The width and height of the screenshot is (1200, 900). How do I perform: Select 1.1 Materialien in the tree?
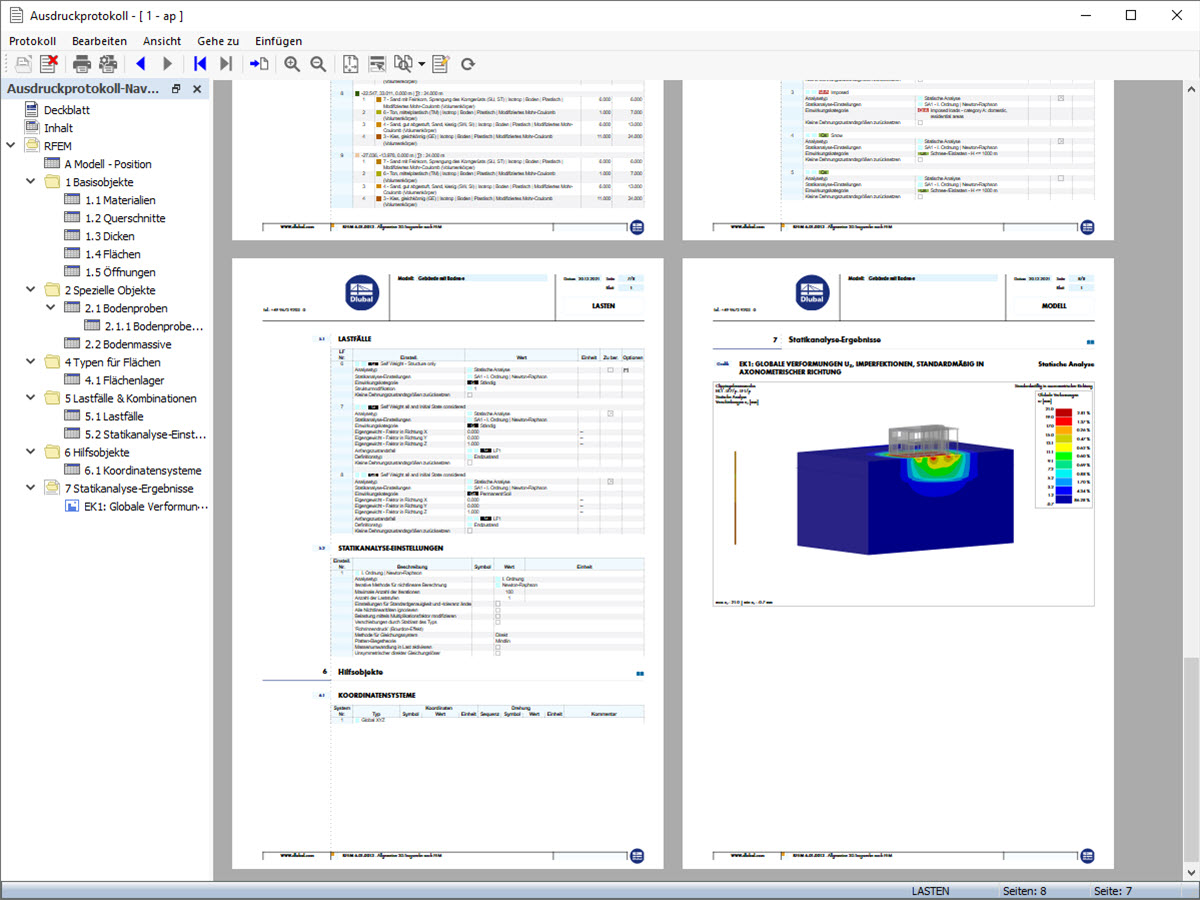(x=120, y=200)
